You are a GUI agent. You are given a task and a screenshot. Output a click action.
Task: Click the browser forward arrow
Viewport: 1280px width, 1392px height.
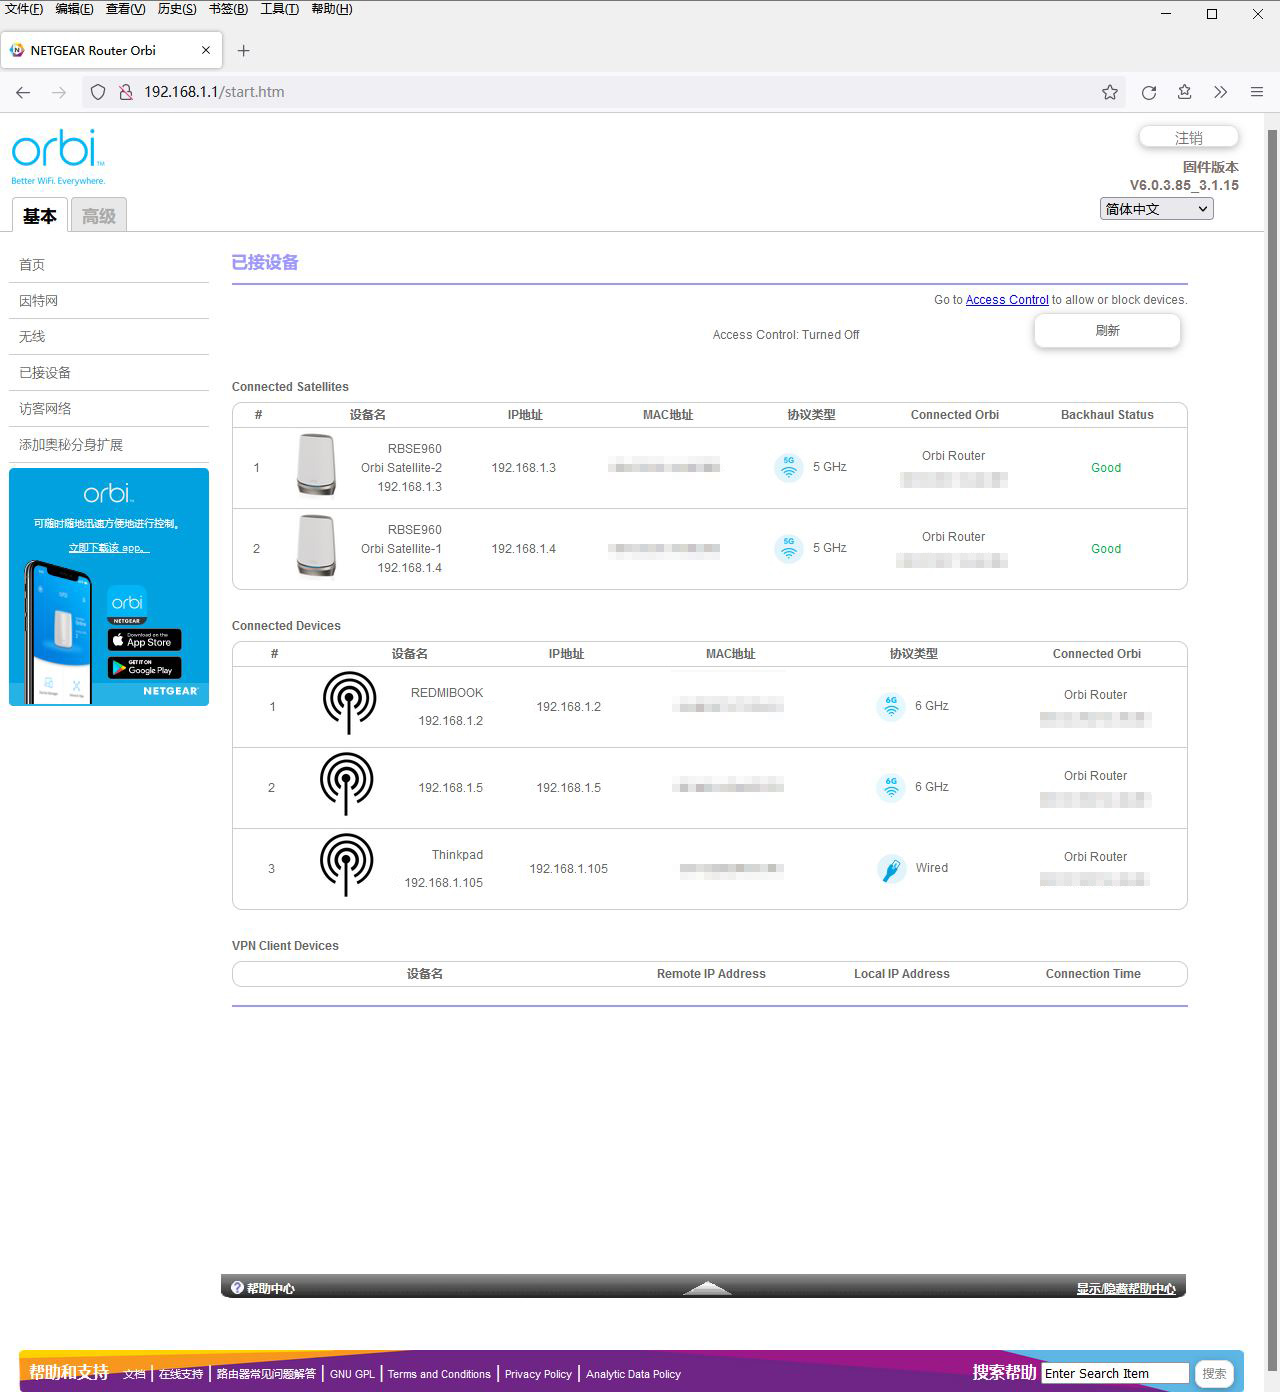pos(59,92)
